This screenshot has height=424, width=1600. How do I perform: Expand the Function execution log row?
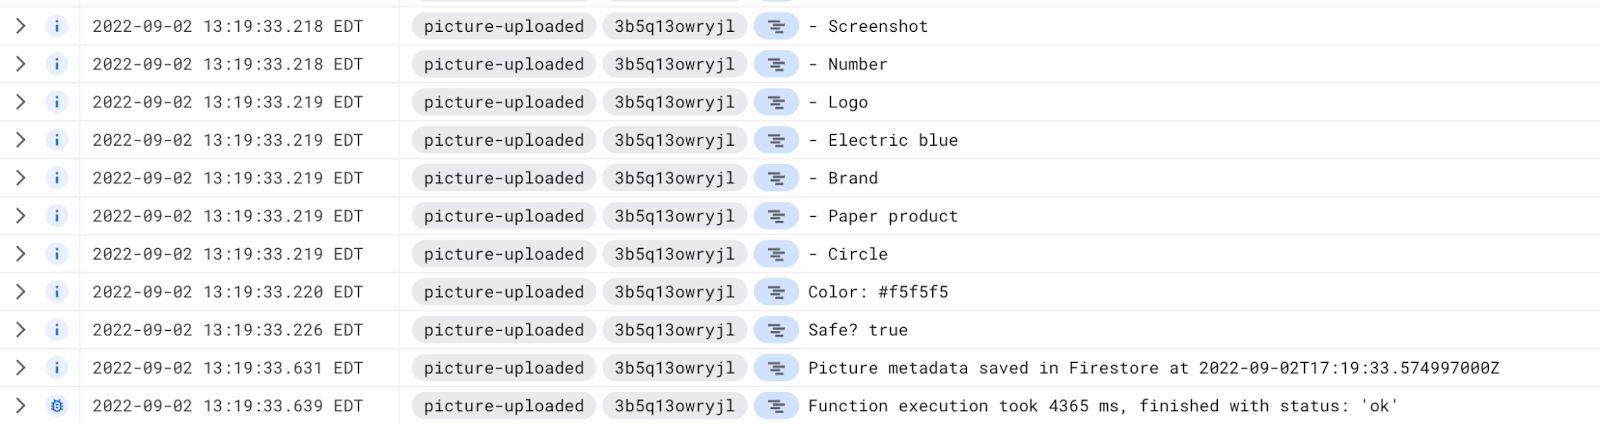(x=20, y=406)
